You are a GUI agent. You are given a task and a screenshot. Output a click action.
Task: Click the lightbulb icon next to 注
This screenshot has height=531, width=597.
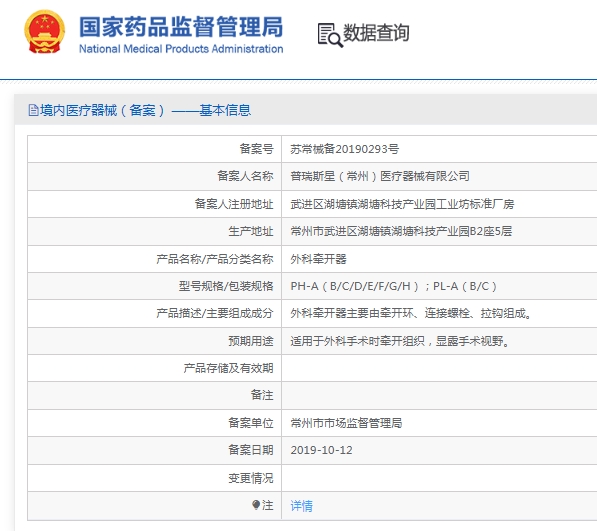[x=256, y=505]
